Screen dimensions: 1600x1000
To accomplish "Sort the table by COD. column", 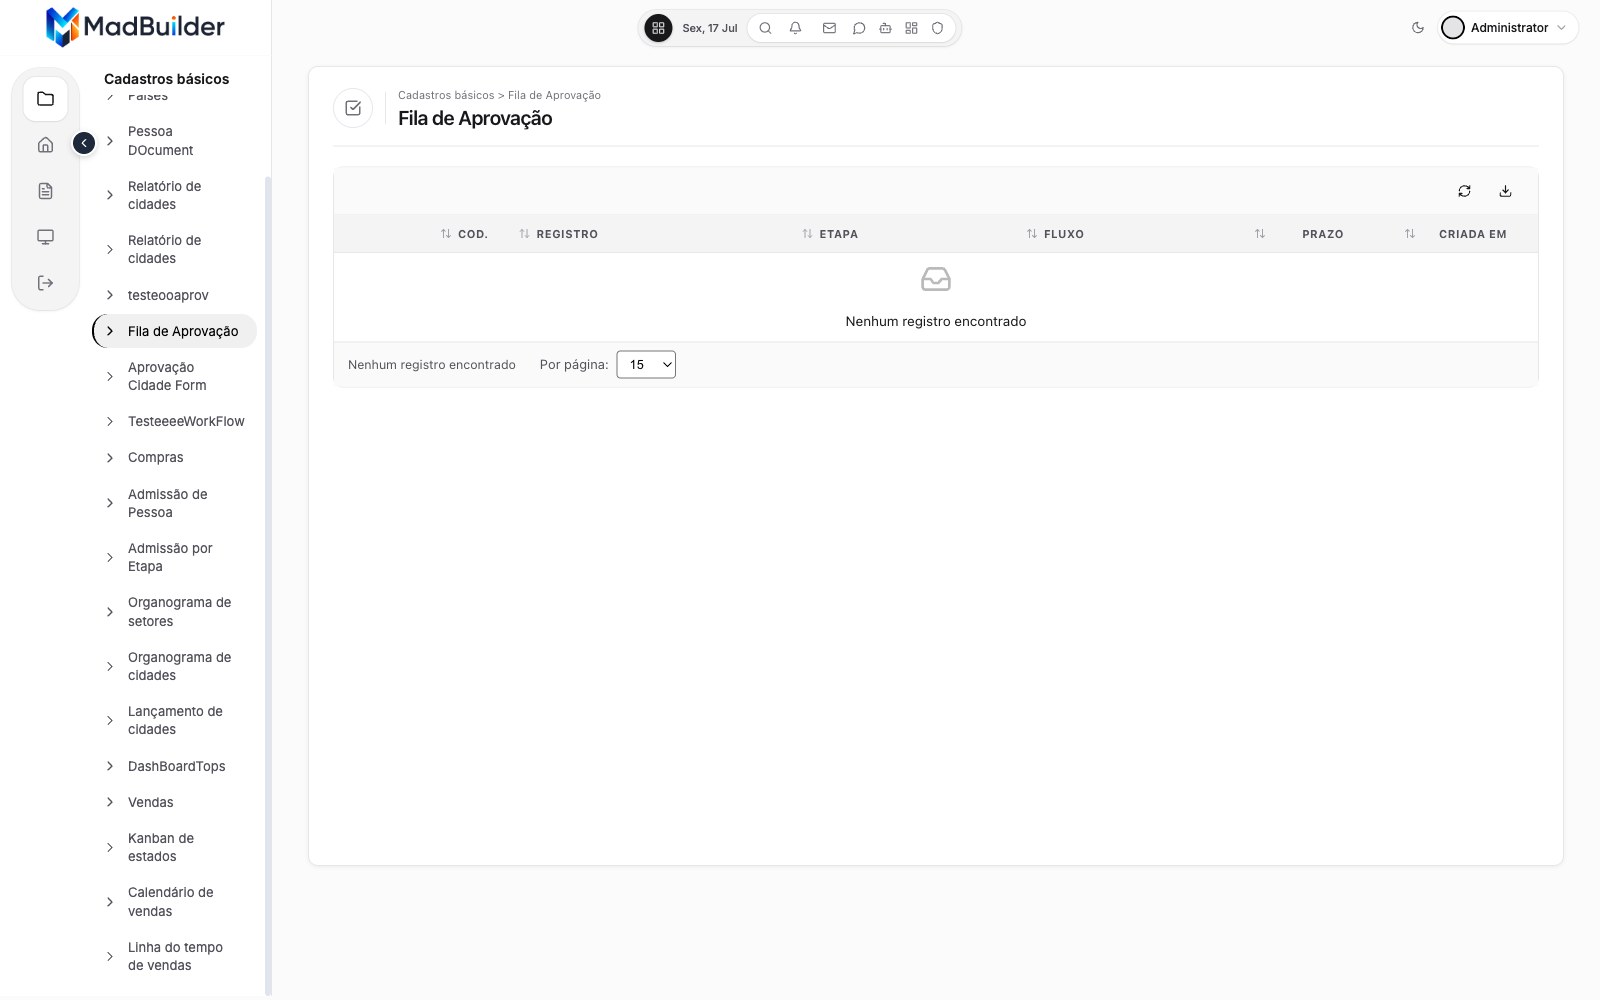I will 464,234.
